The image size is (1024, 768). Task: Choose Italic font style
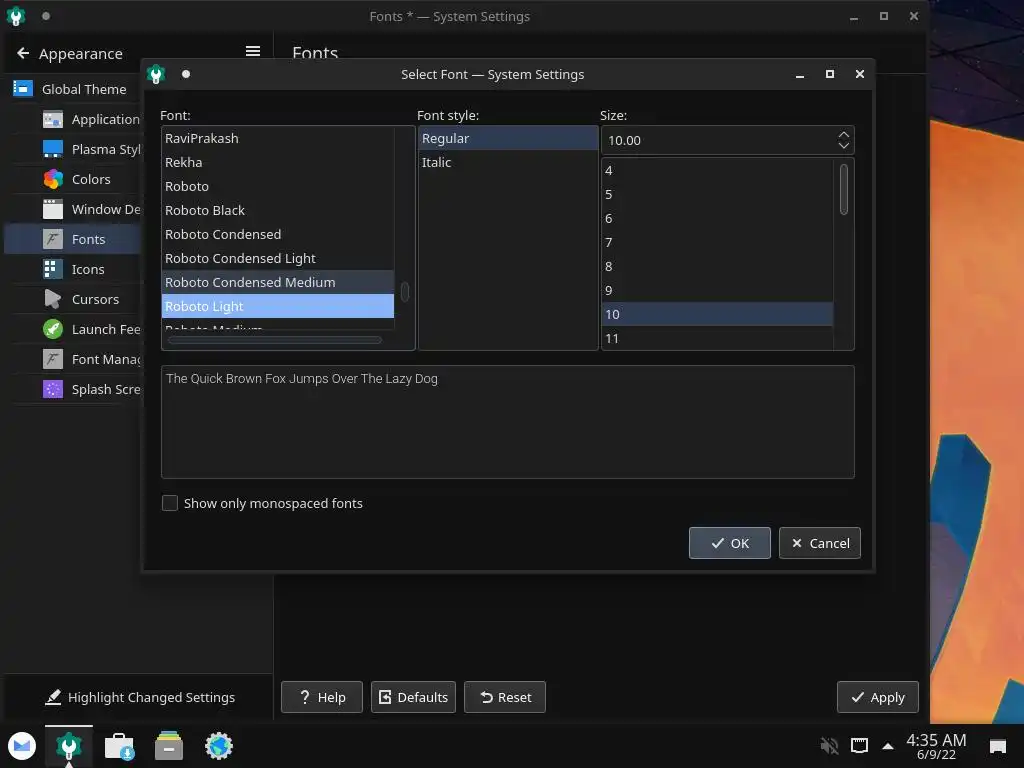coord(508,162)
